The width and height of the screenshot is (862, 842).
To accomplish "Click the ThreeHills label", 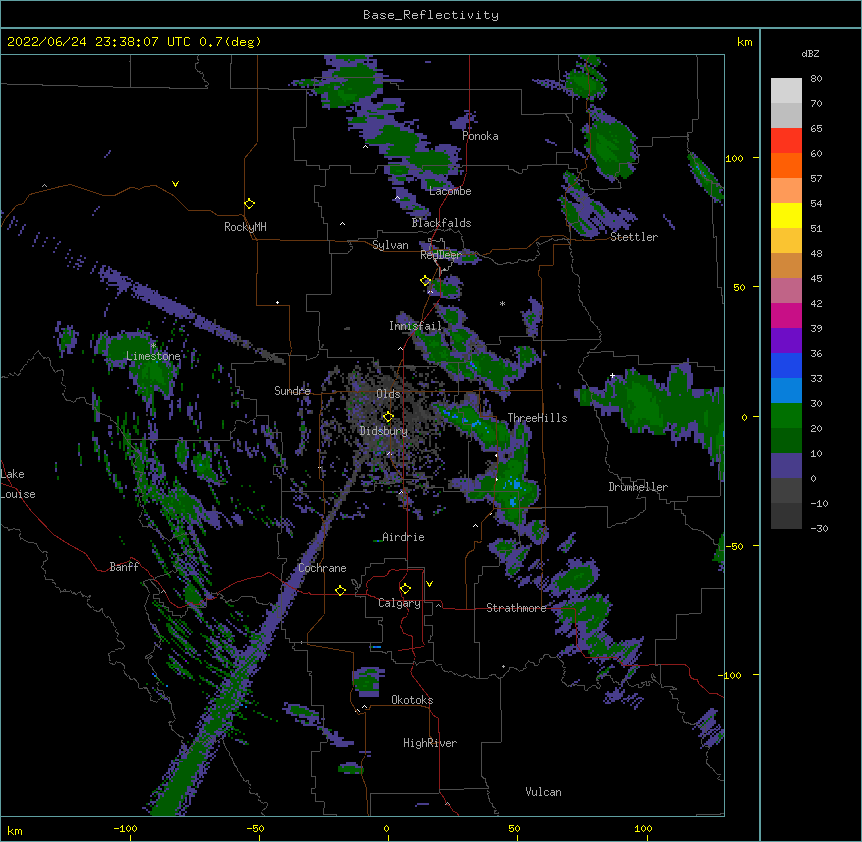I will click(537, 418).
